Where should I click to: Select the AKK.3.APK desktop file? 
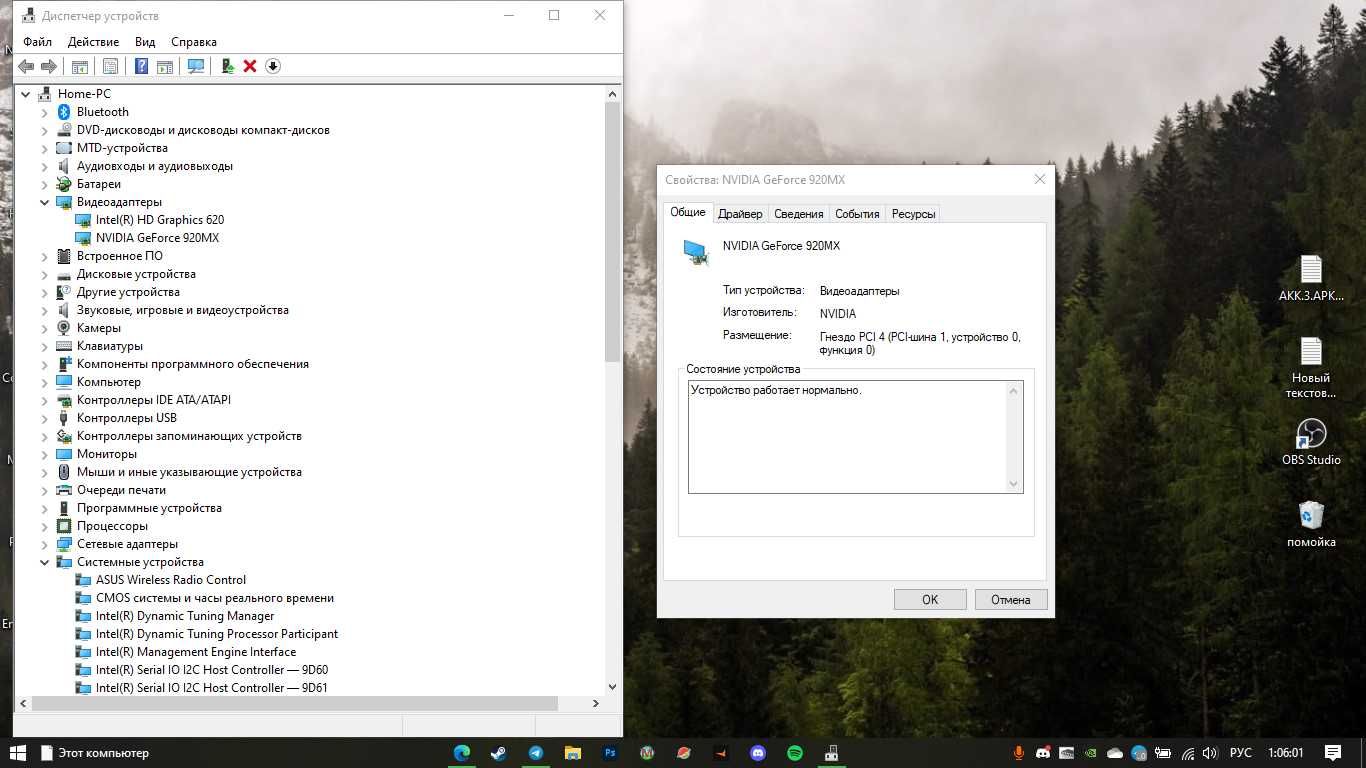click(x=1311, y=279)
